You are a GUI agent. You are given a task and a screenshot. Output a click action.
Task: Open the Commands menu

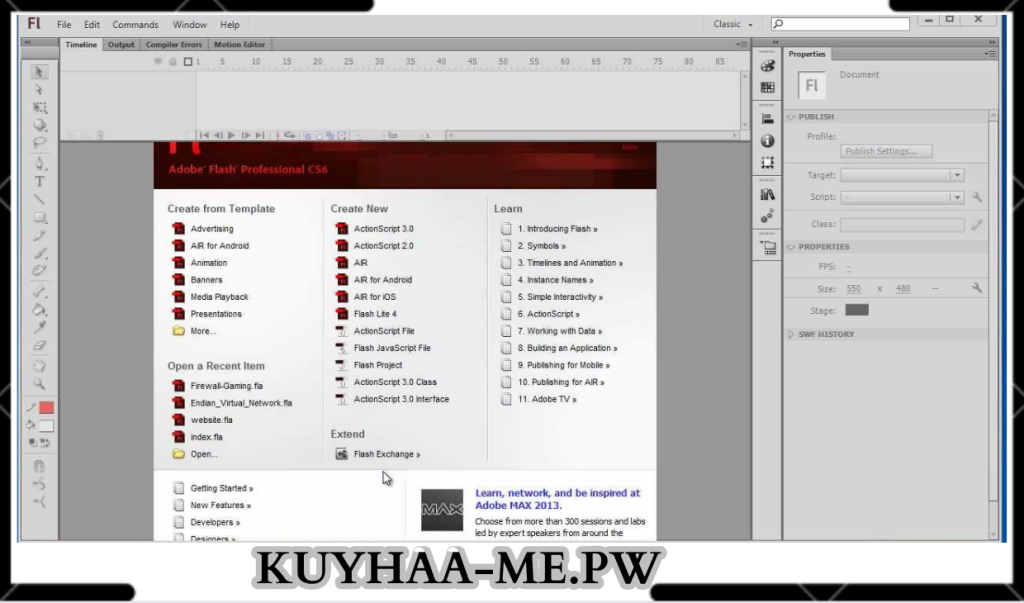pyautogui.click(x=135, y=25)
